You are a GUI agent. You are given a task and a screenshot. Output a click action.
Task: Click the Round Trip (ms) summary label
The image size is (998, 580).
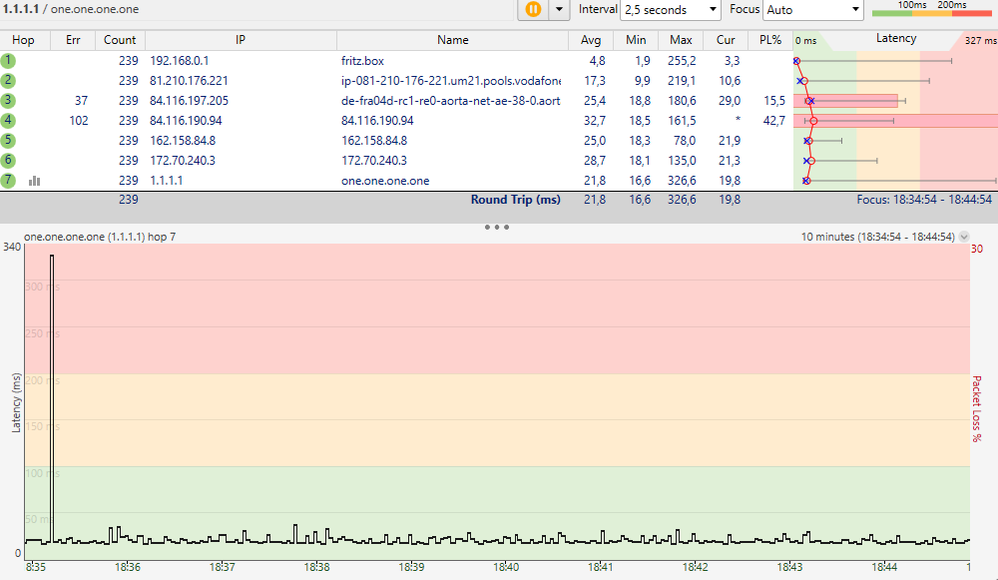pyautogui.click(x=516, y=199)
